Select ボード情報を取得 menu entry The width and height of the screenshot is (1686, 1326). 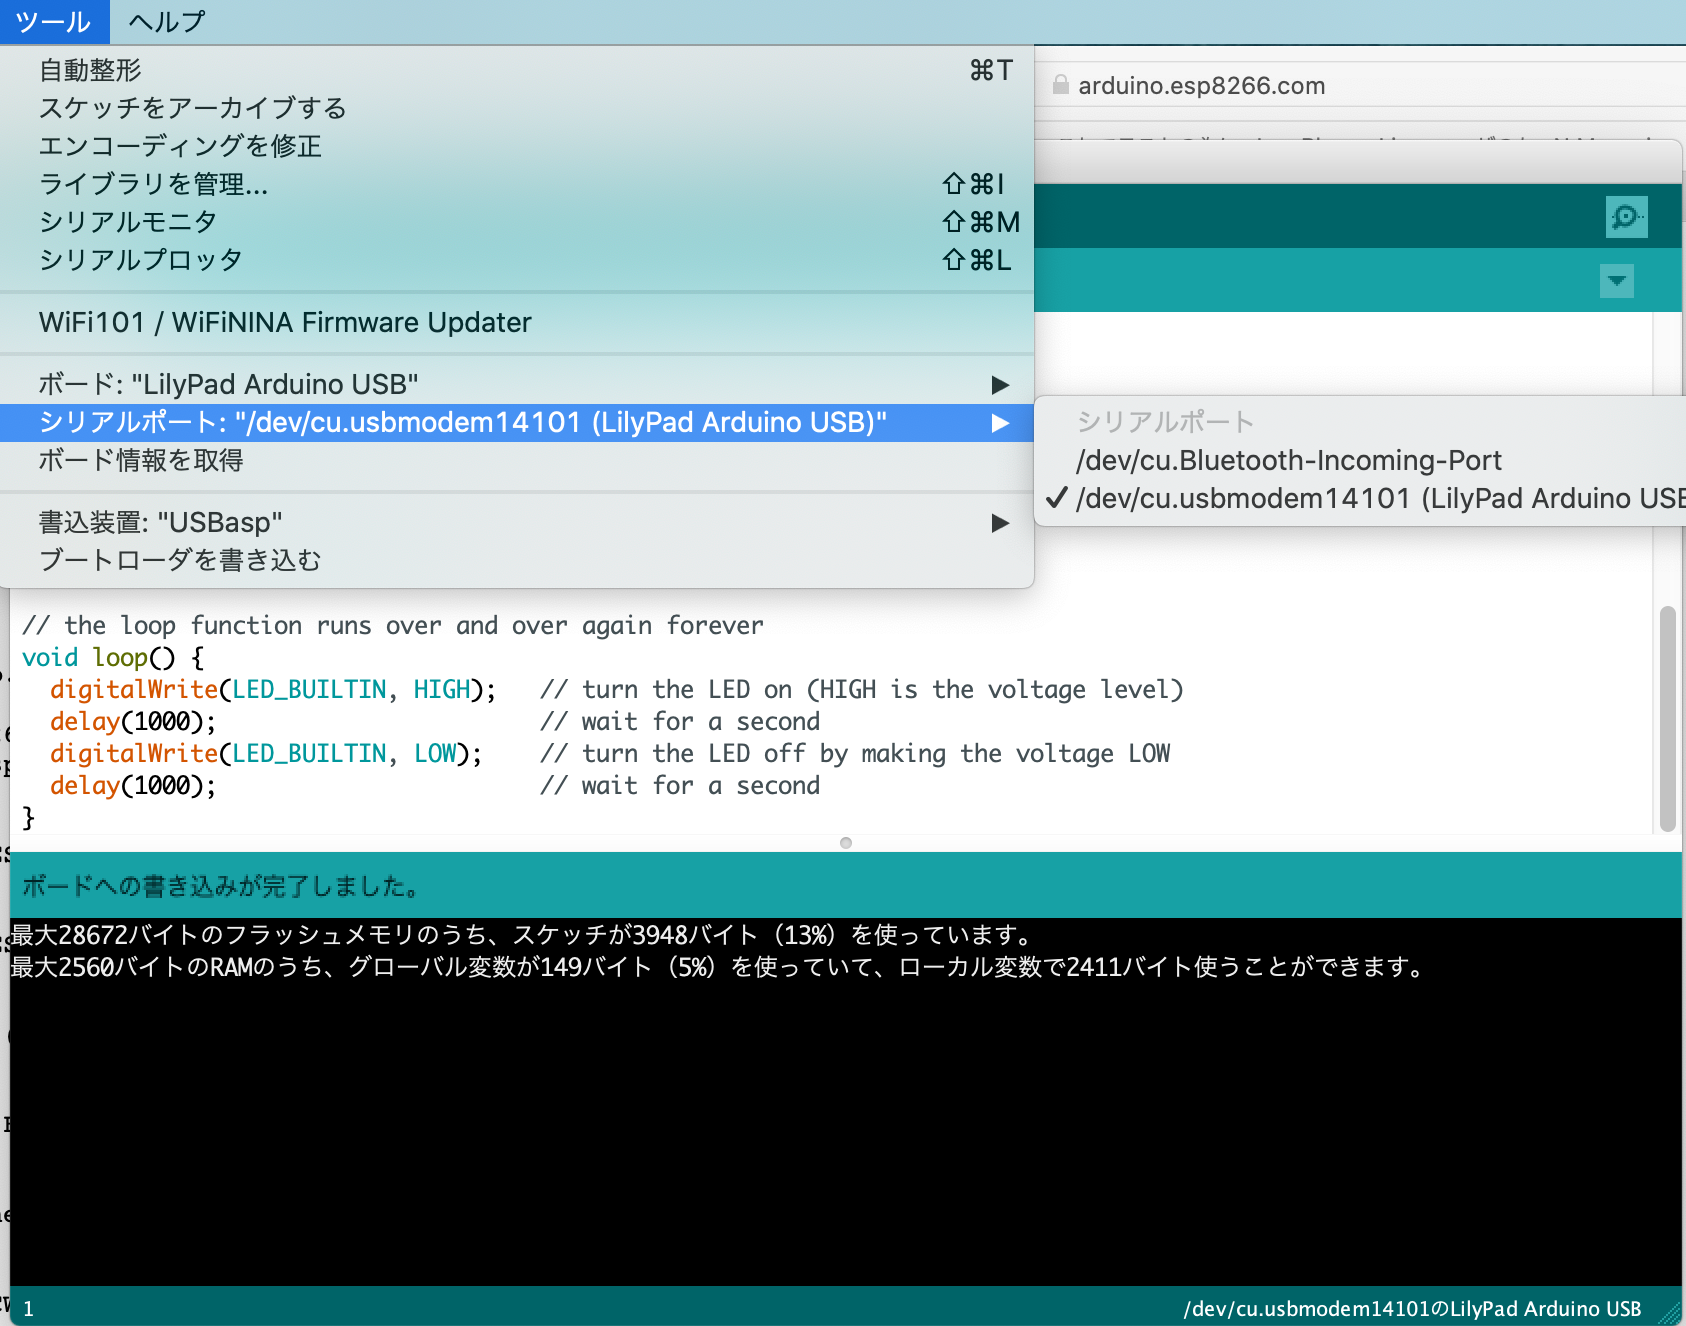(517, 460)
